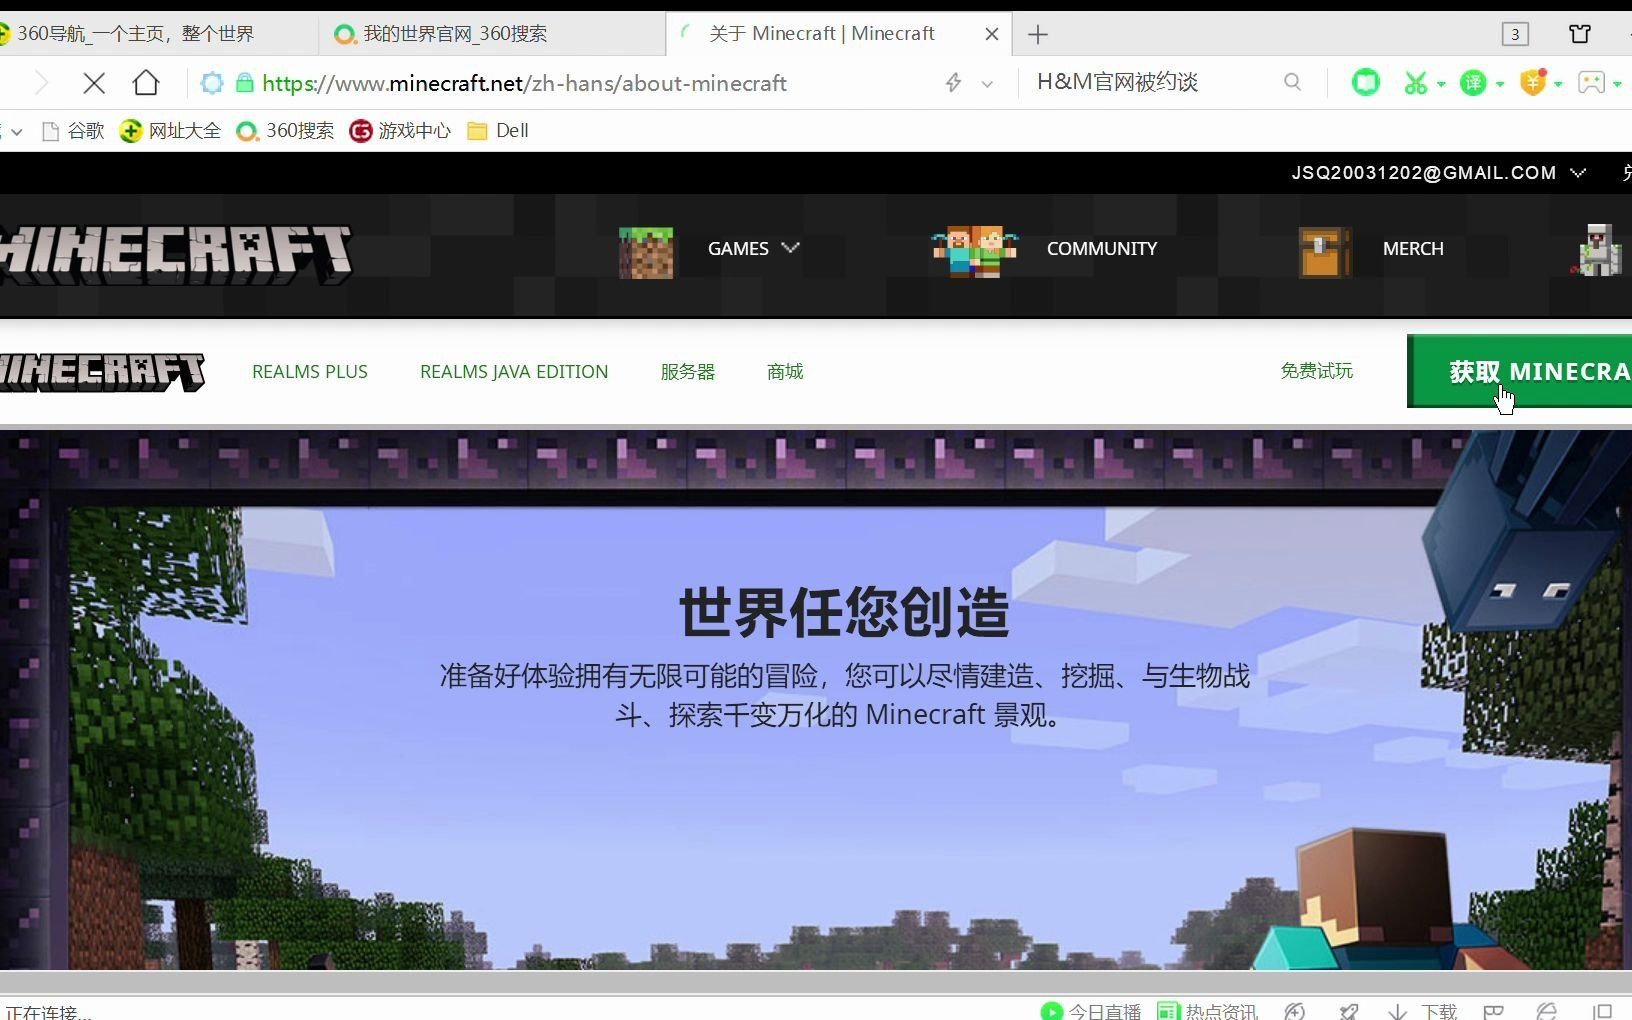Screen dimensions: 1632x1020
Task: Open 今日直播 in the status bar
Action: 1091,1011
